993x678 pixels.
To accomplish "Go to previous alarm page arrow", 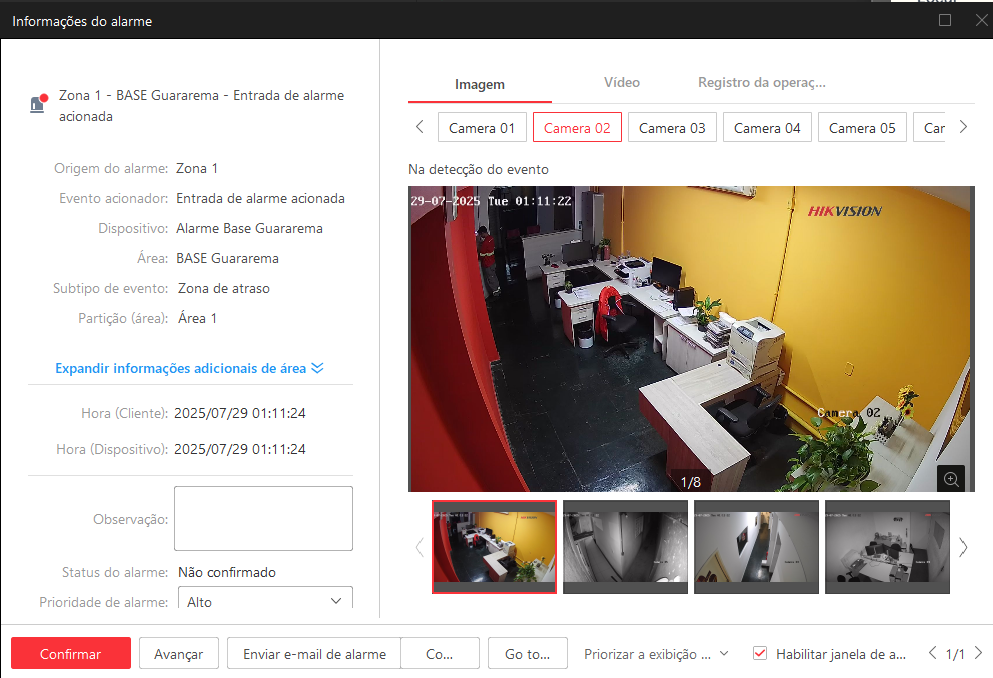I will tap(932, 653).
